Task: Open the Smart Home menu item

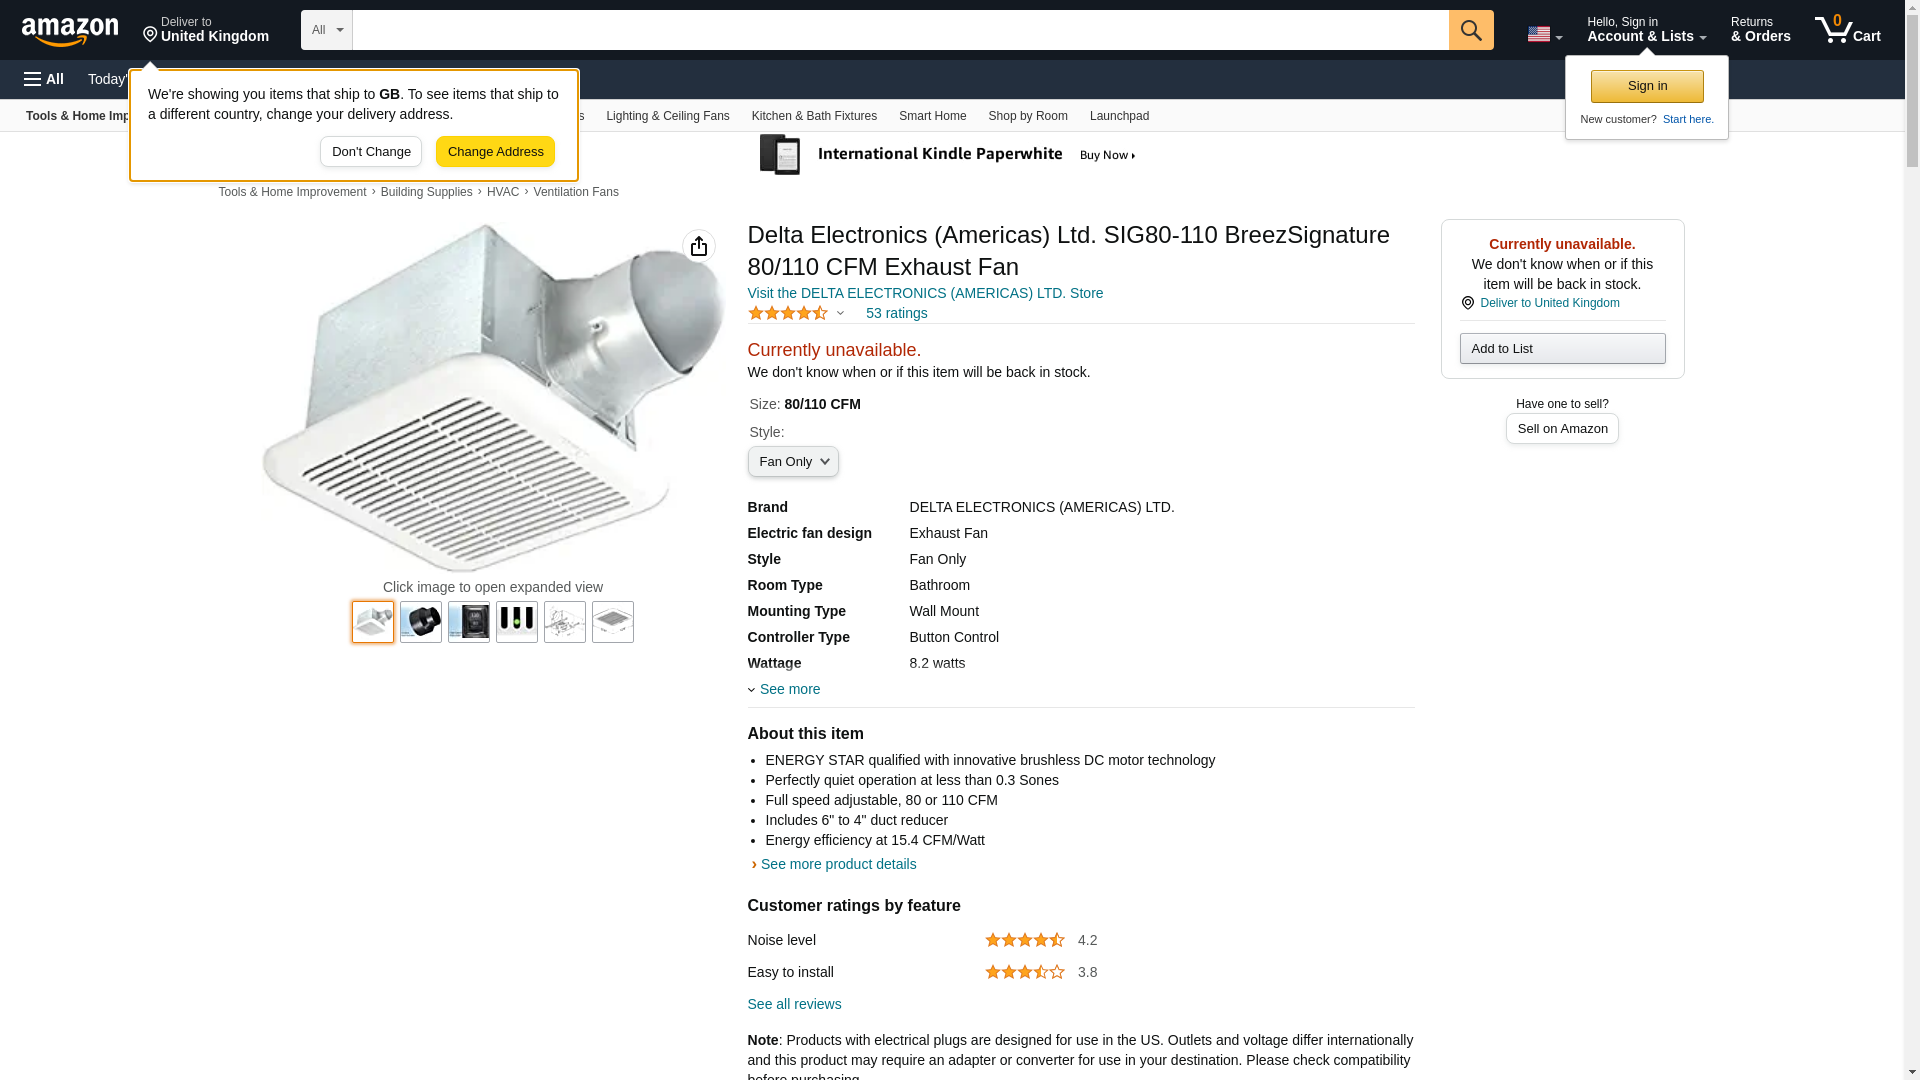Action: pyautogui.click(x=932, y=116)
